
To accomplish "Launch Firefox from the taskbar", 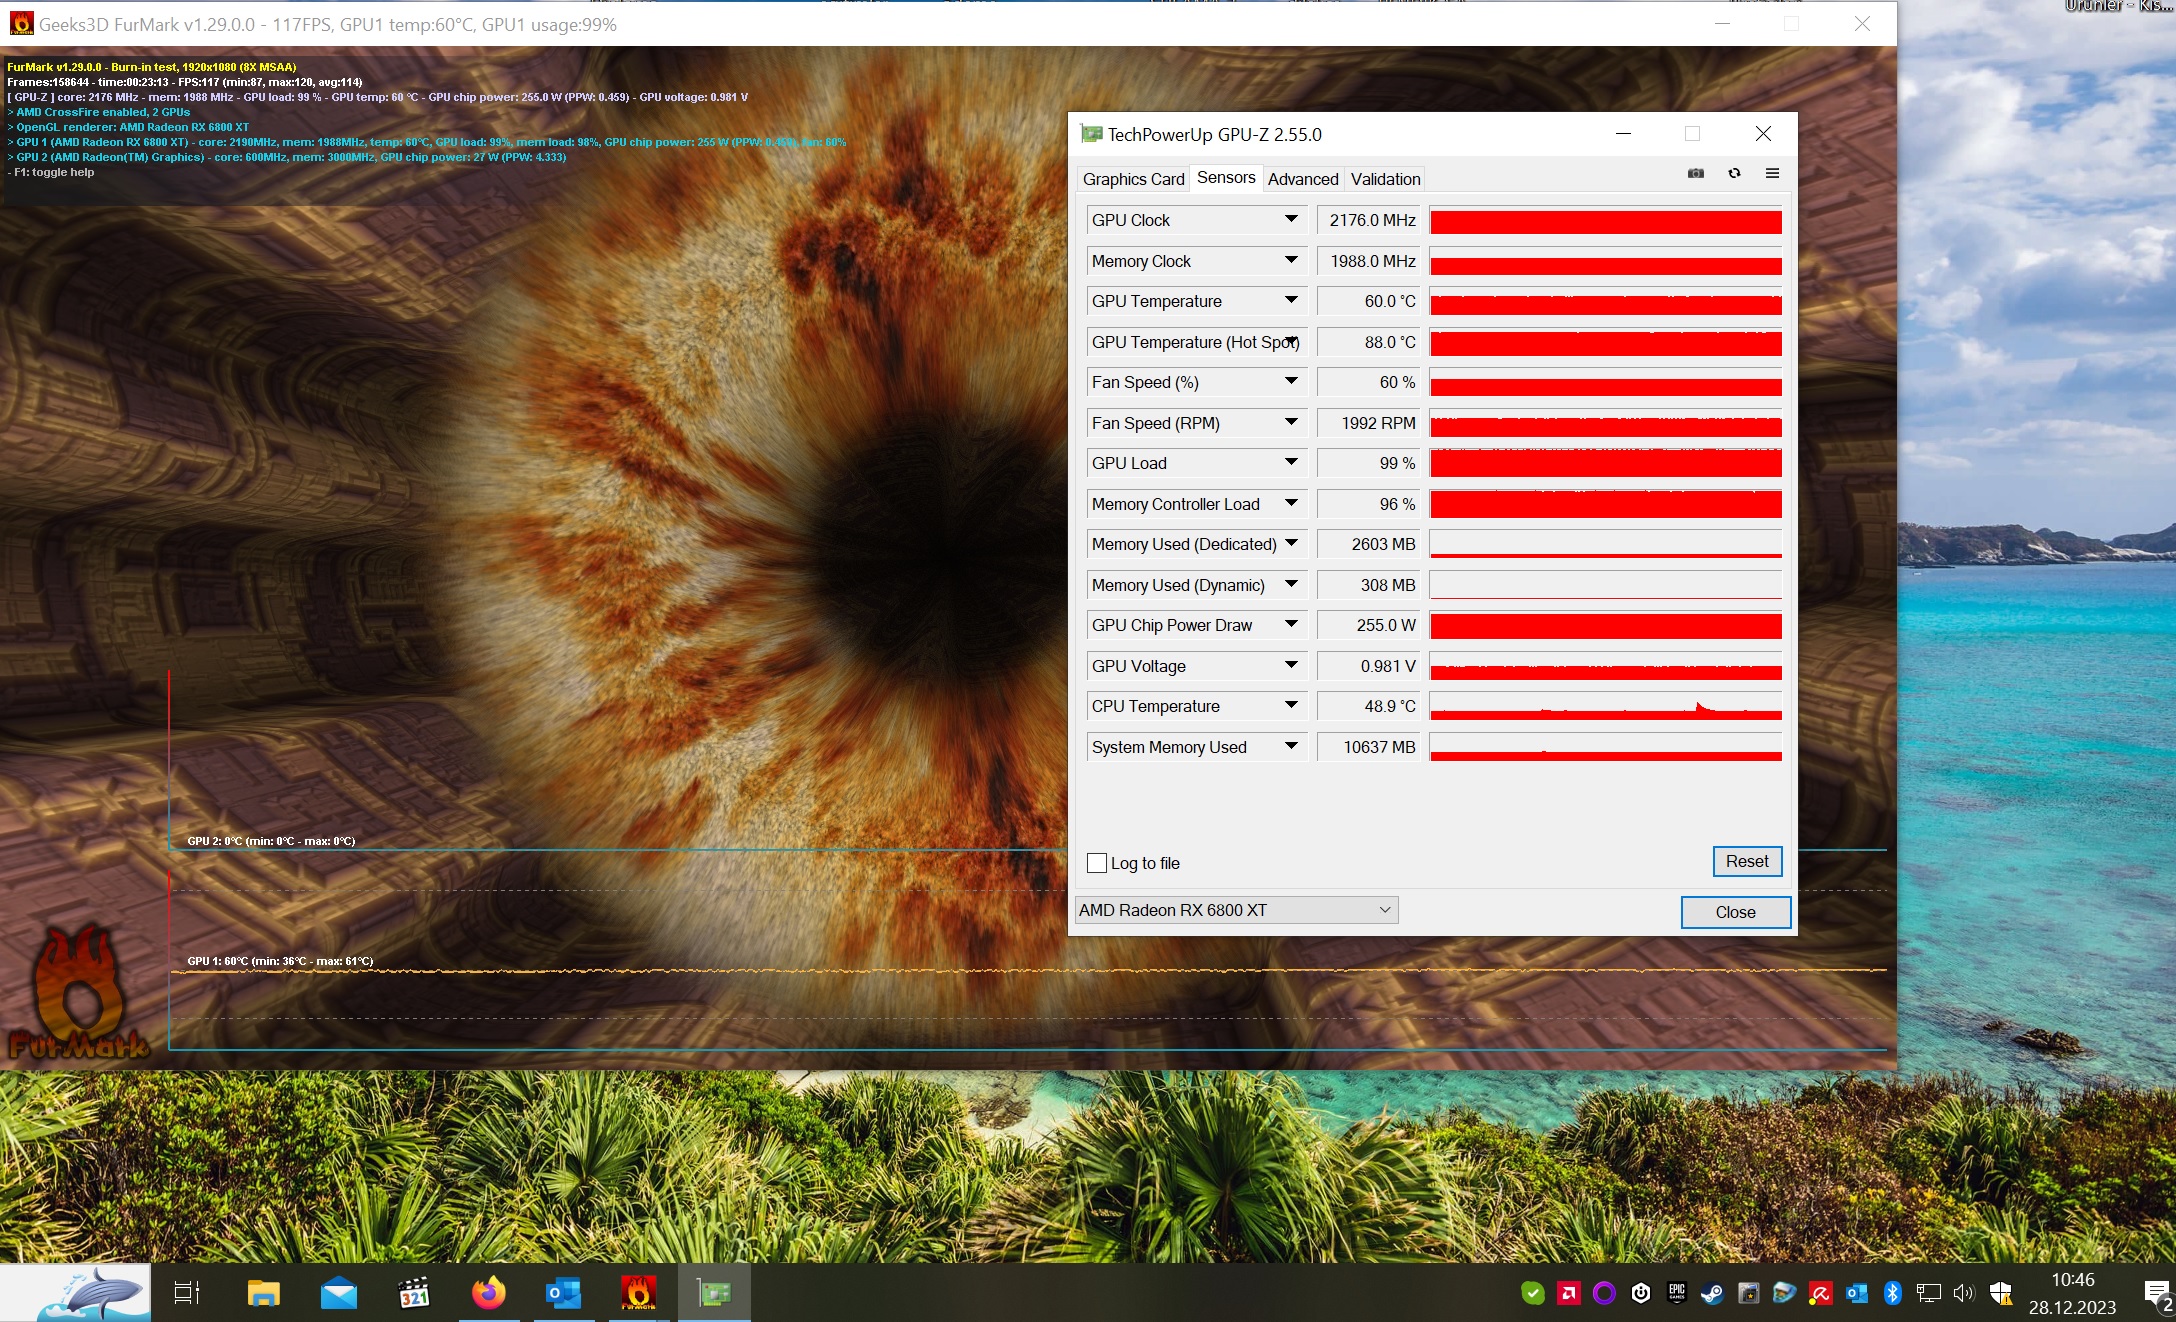I will (489, 1293).
